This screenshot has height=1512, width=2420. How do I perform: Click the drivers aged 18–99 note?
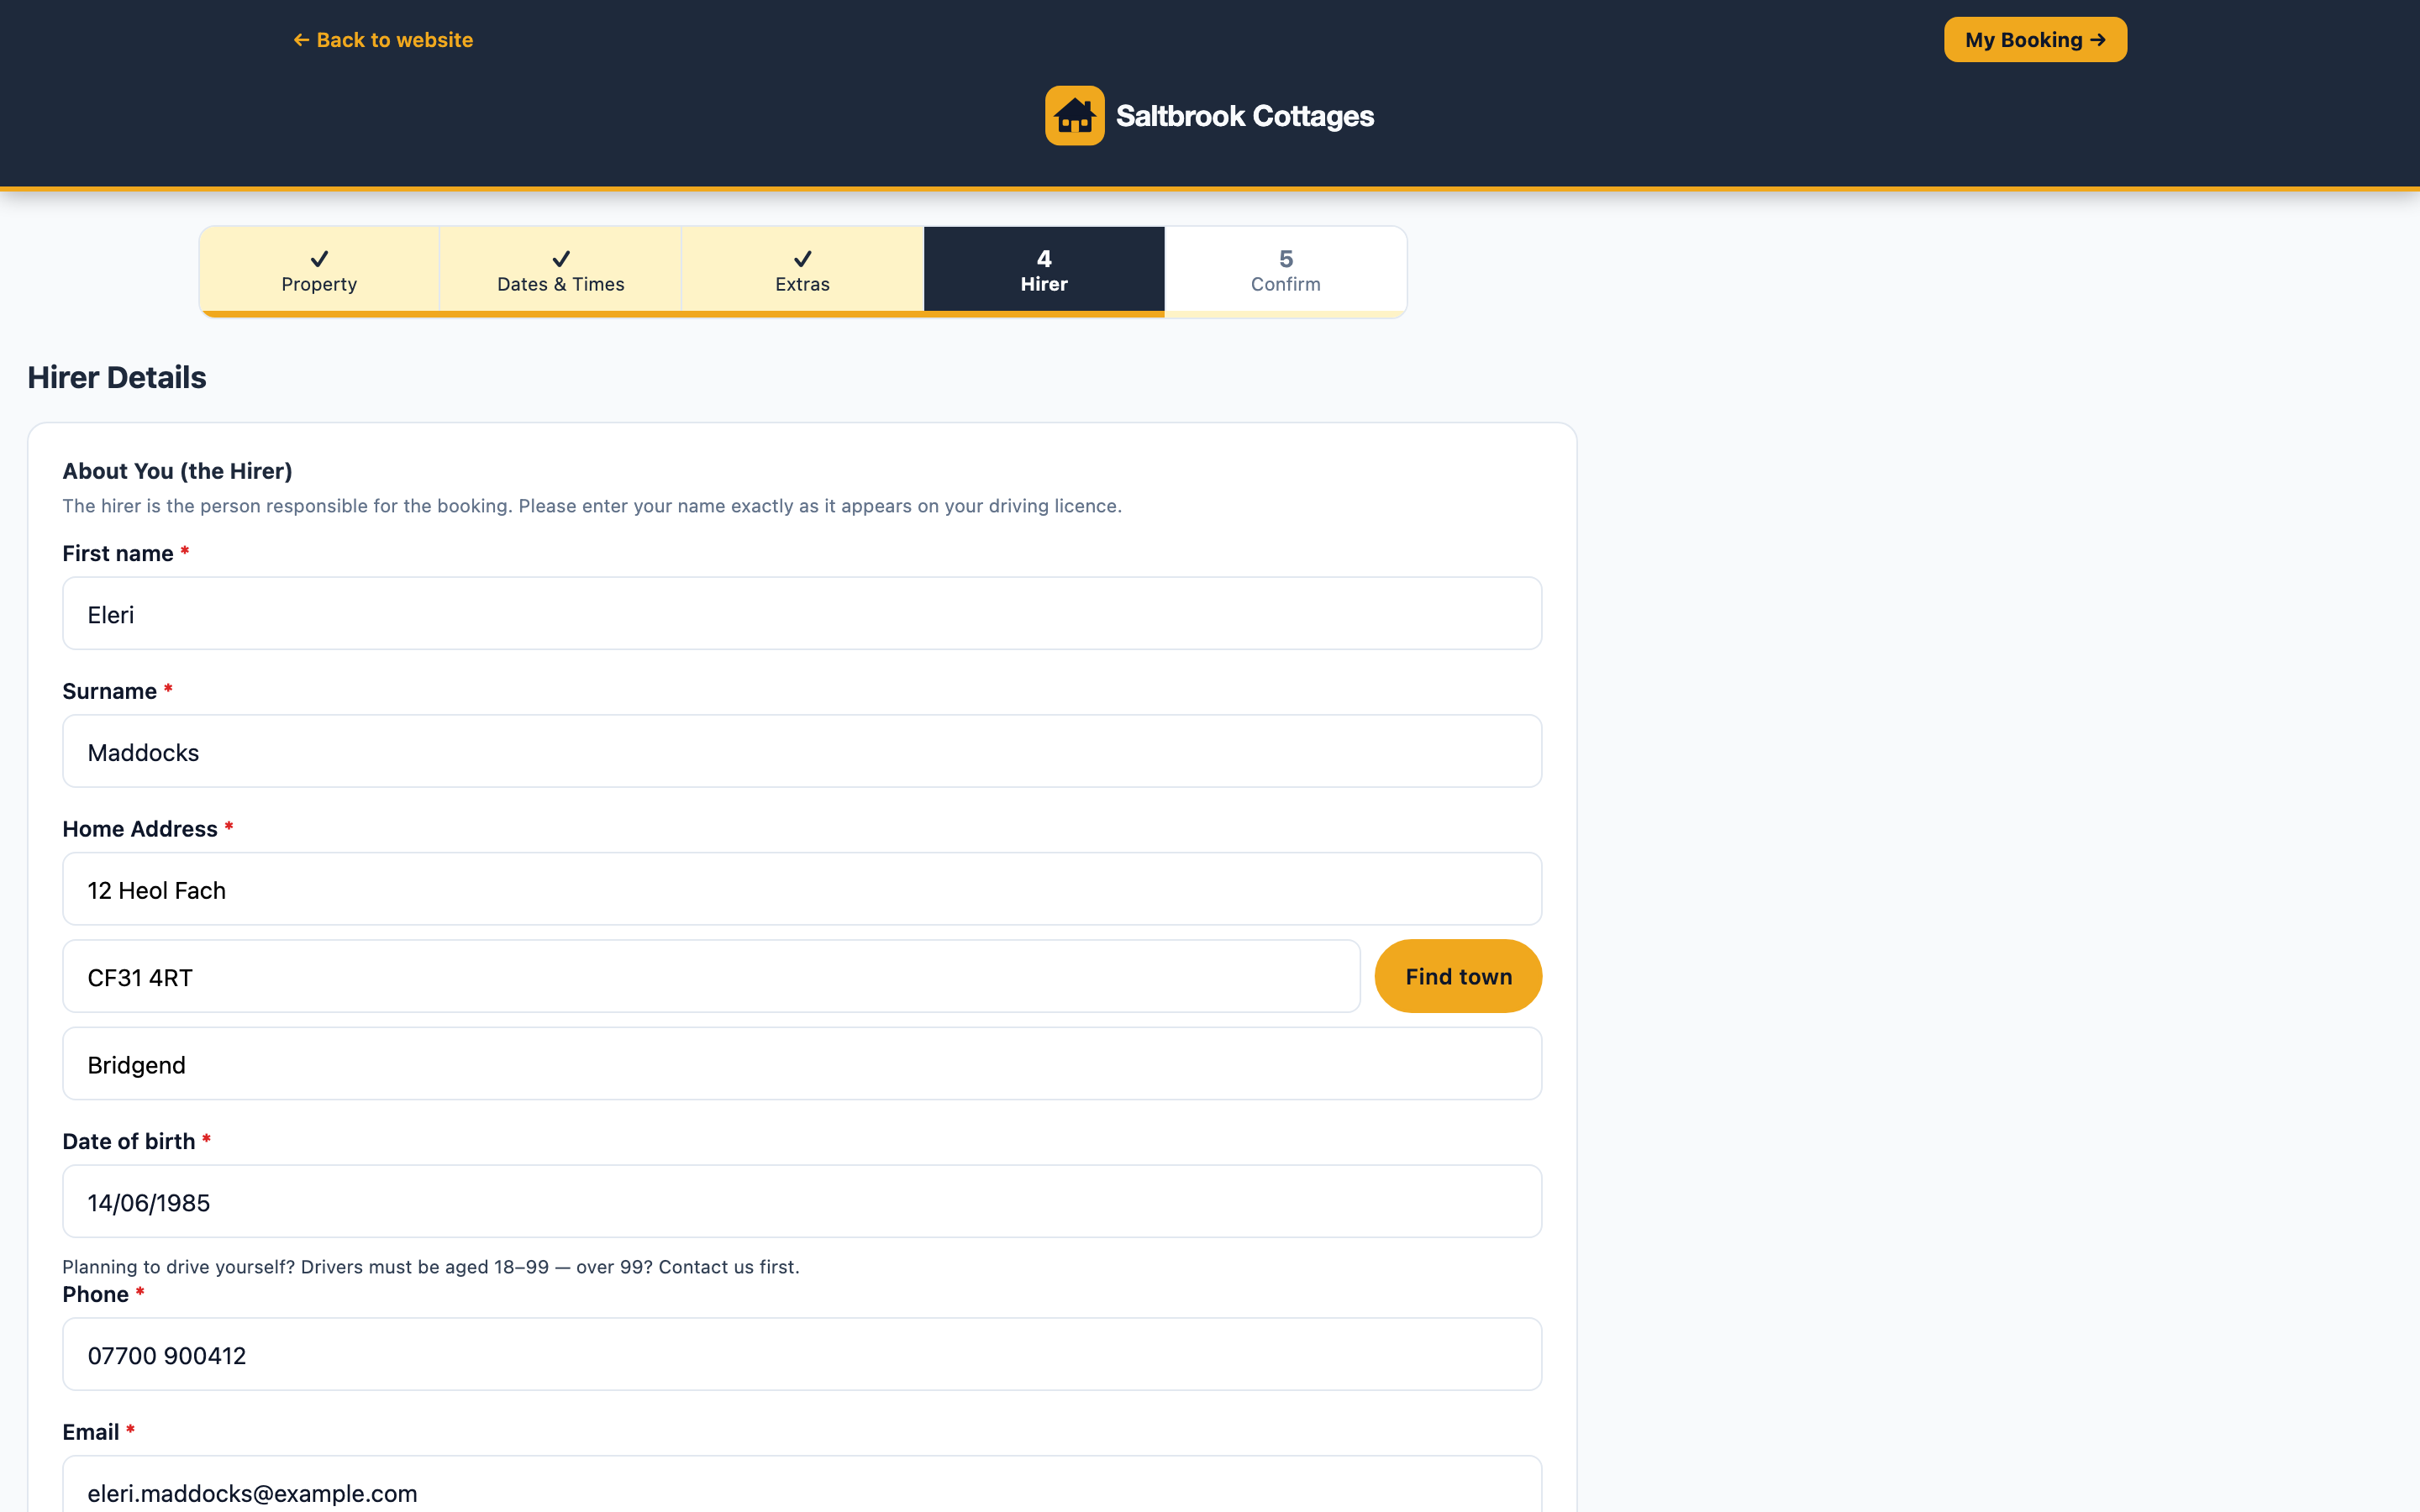pos(431,1267)
